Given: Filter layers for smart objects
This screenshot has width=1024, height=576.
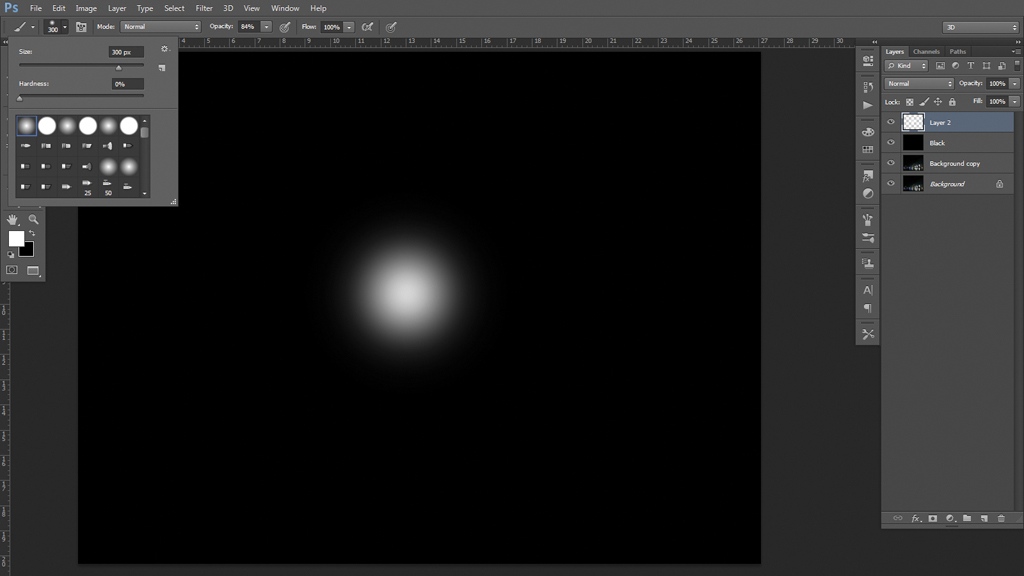Looking at the screenshot, I should [x=1002, y=66].
